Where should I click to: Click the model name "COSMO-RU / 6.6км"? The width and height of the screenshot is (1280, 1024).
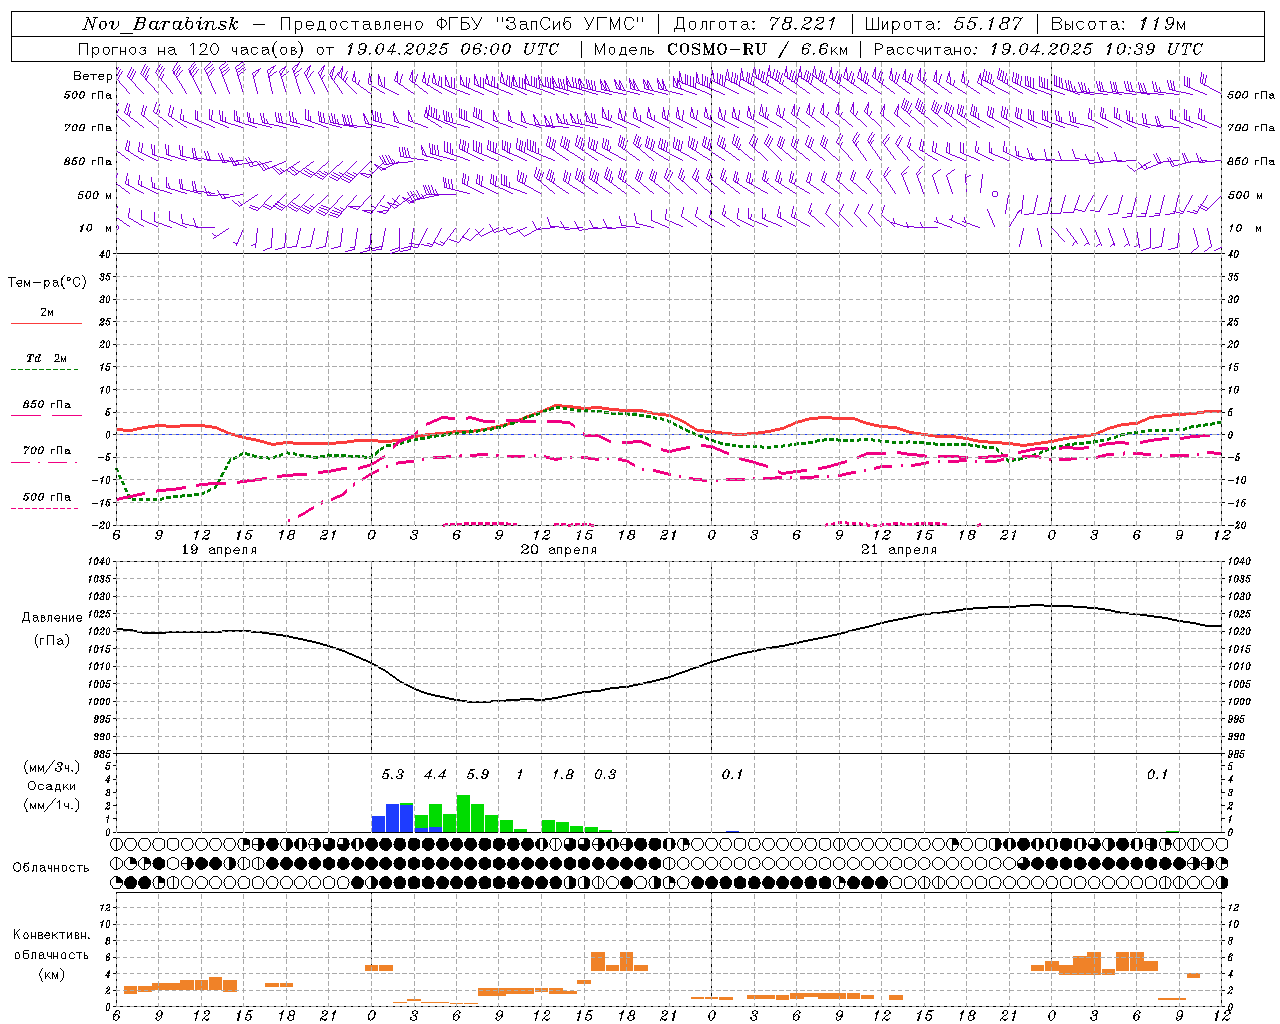point(758,49)
